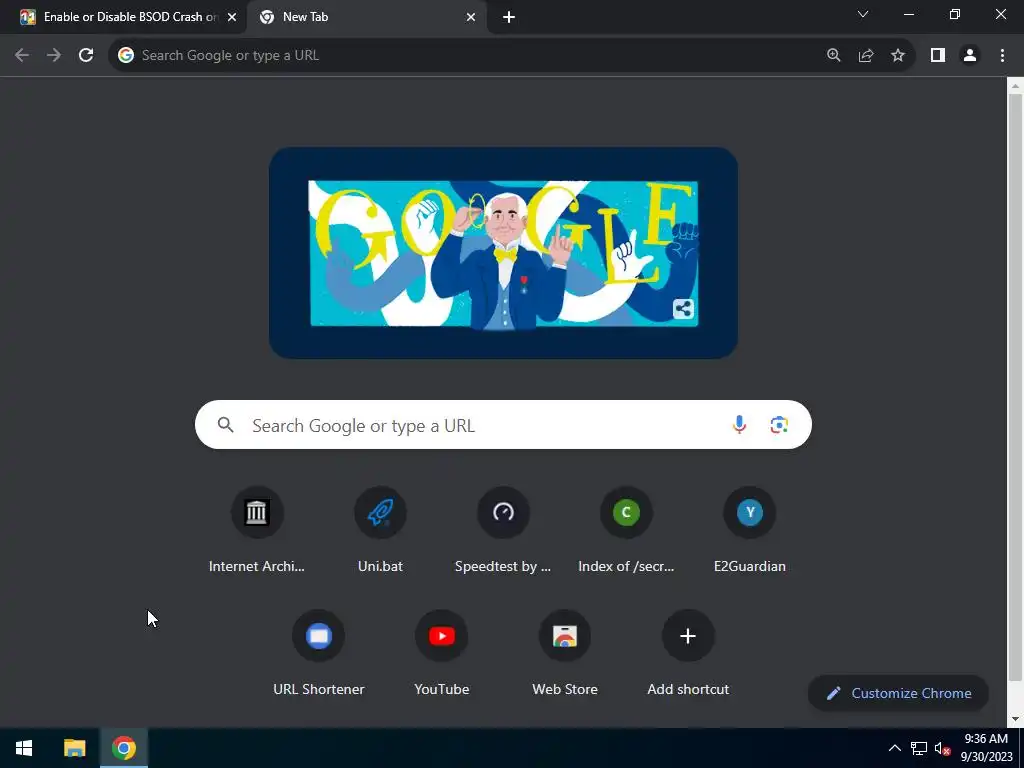The height and width of the screenshot is (768, 1024).
Task: Open the Speedtest shortcut
Action: 503,530
